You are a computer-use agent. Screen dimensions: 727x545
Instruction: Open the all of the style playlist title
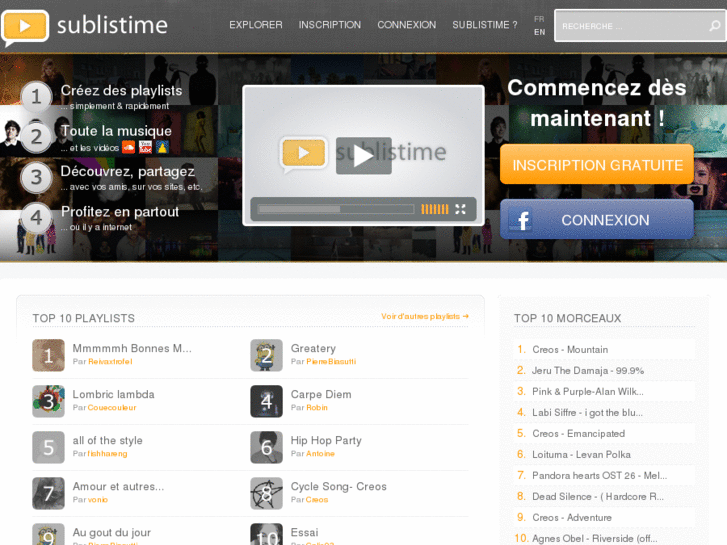(108, 441)
